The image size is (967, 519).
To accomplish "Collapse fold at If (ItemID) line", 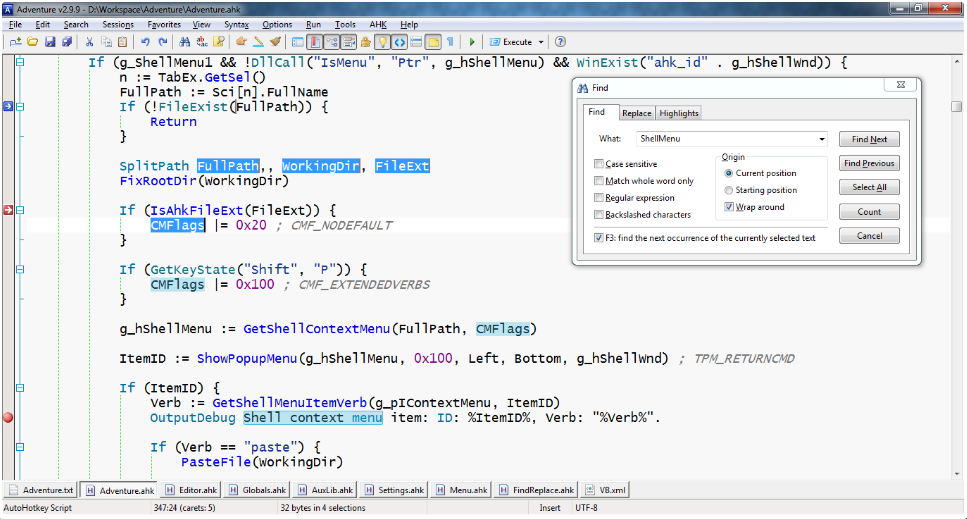I will click(x=20, y=388).
